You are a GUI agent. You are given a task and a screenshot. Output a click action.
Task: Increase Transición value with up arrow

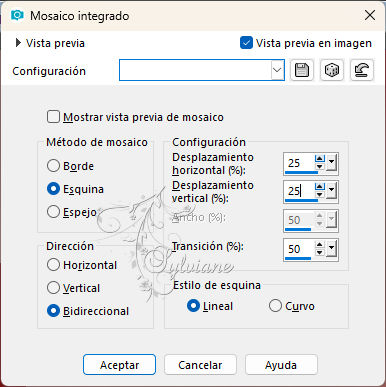[x=320, y=245]
